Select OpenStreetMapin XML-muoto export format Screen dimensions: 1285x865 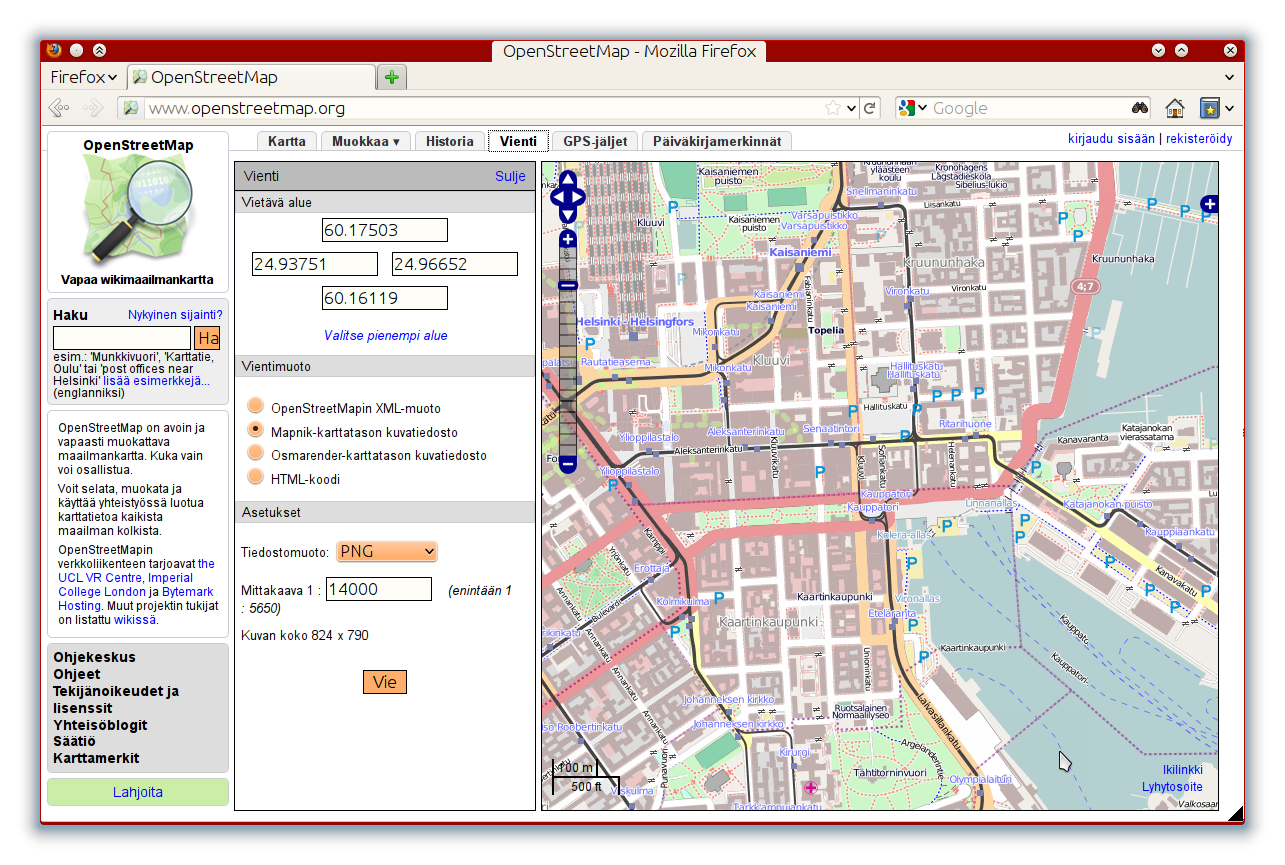256,405
